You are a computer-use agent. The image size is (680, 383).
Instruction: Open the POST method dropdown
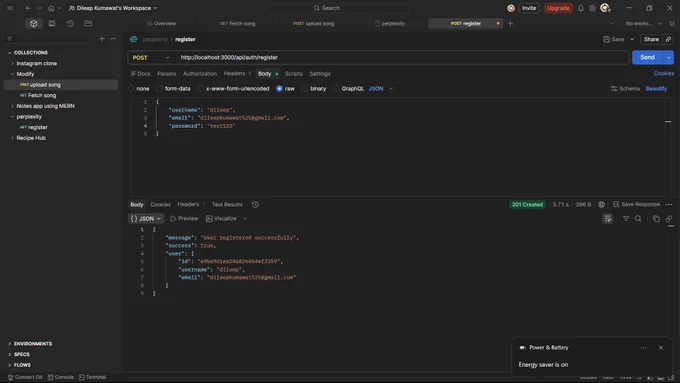point(151,57)
